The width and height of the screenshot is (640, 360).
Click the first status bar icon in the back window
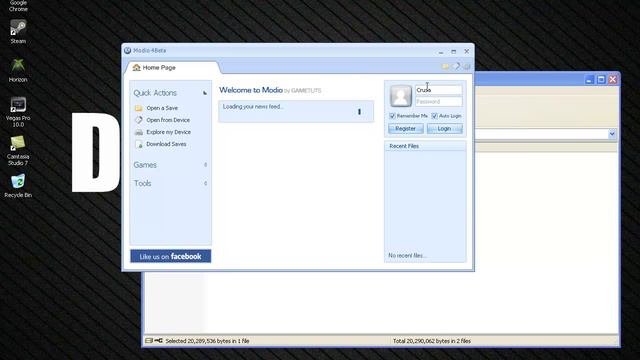click(x=149, y=340)
